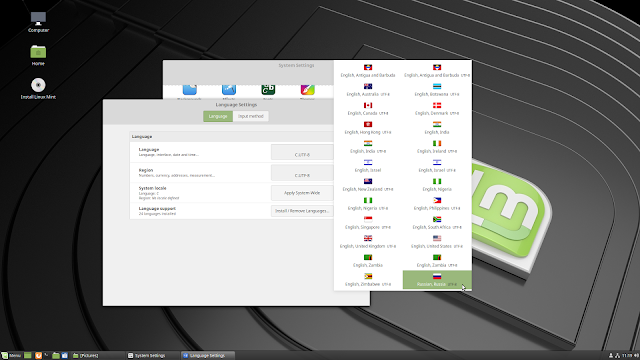Choose the Hong Kong flag entry
The width and height of the screenshot is (640, 360).
[368, 128]
